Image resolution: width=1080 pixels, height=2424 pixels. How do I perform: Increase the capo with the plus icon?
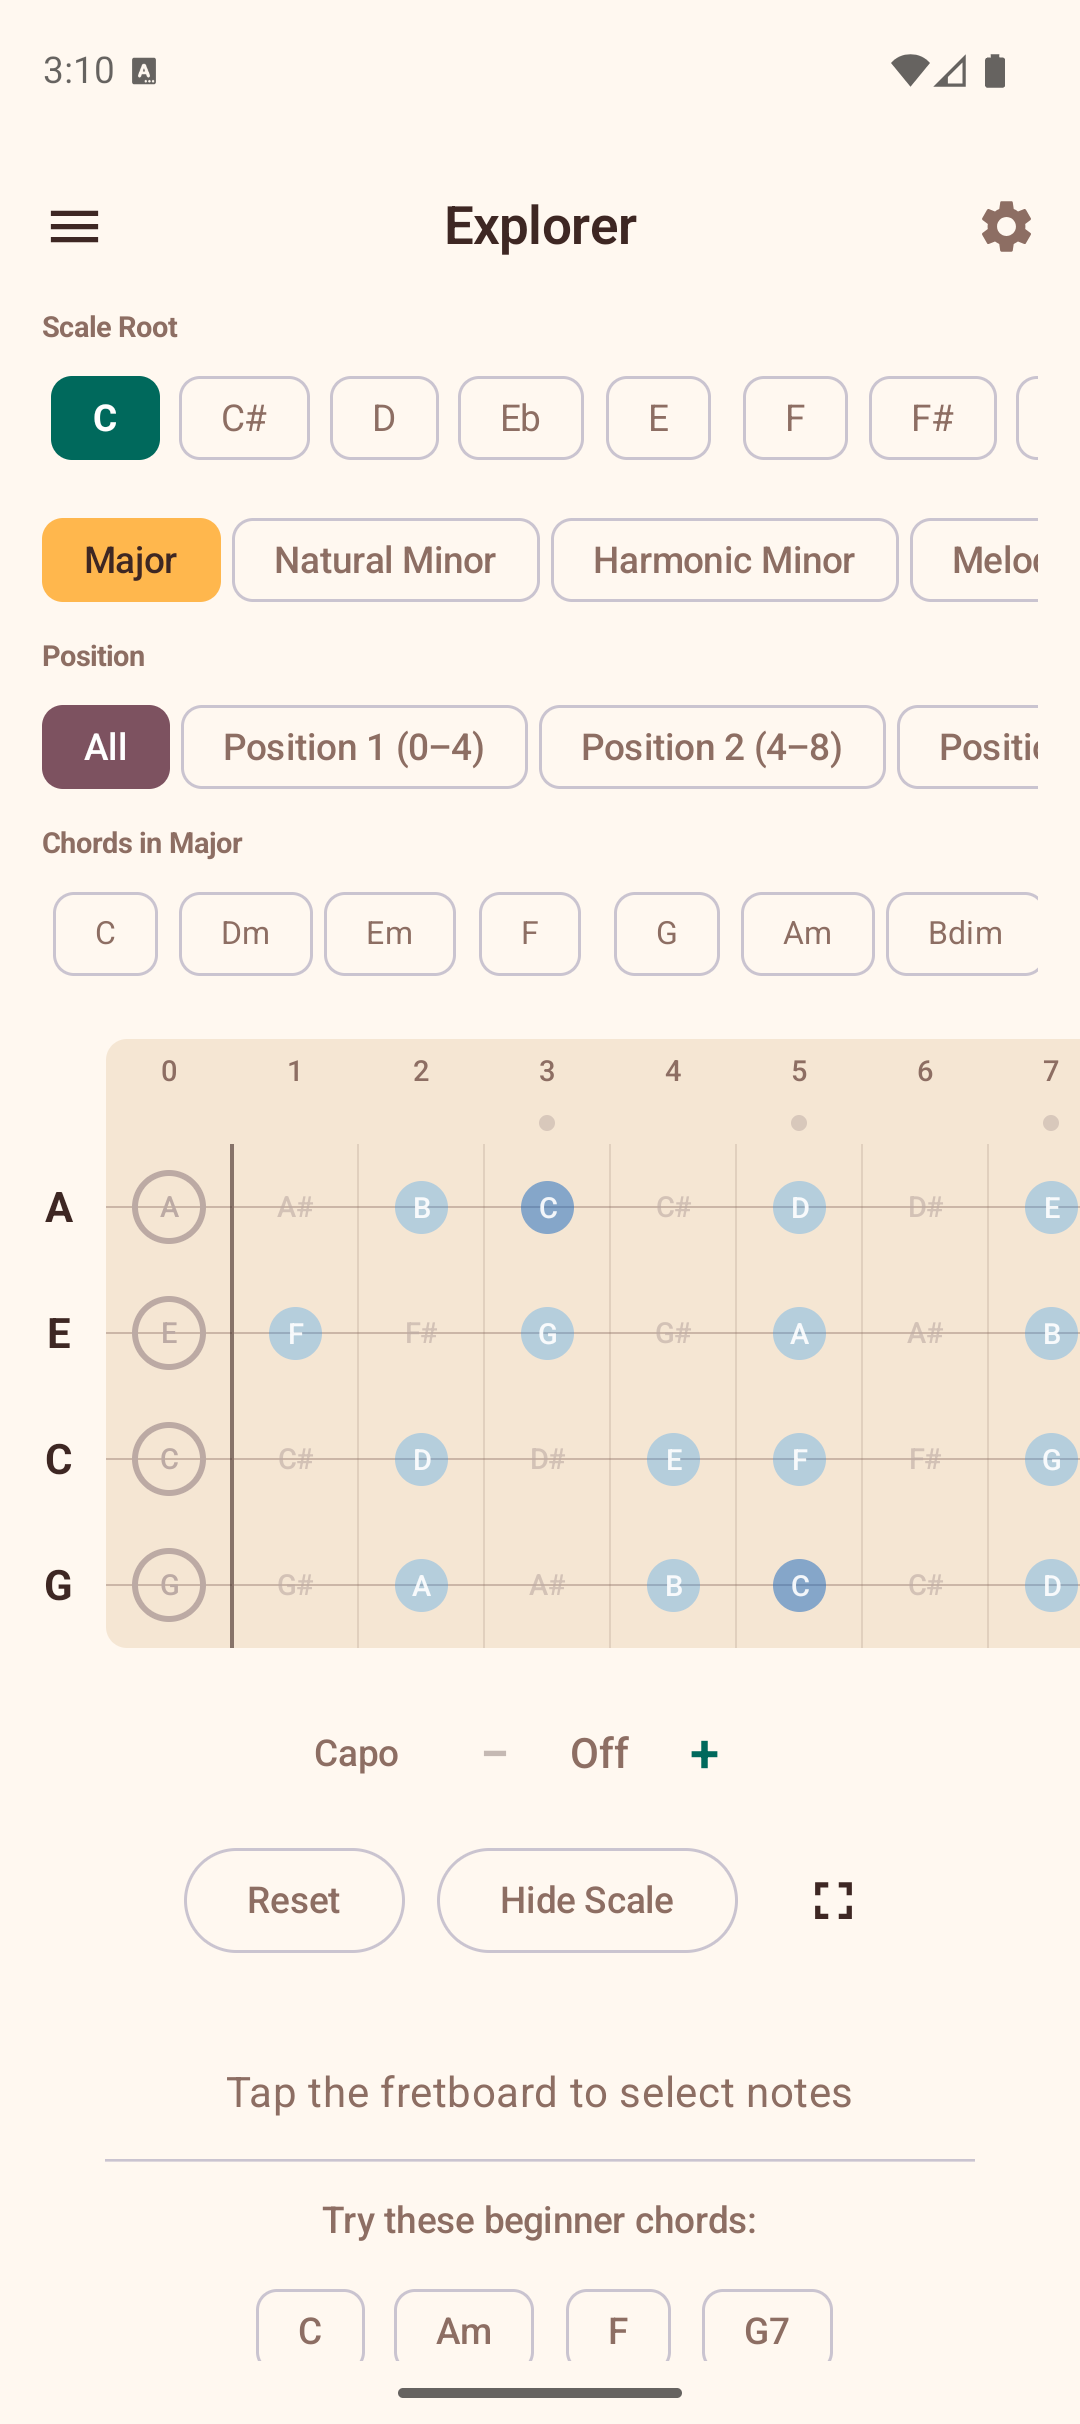click(703, 1752)
